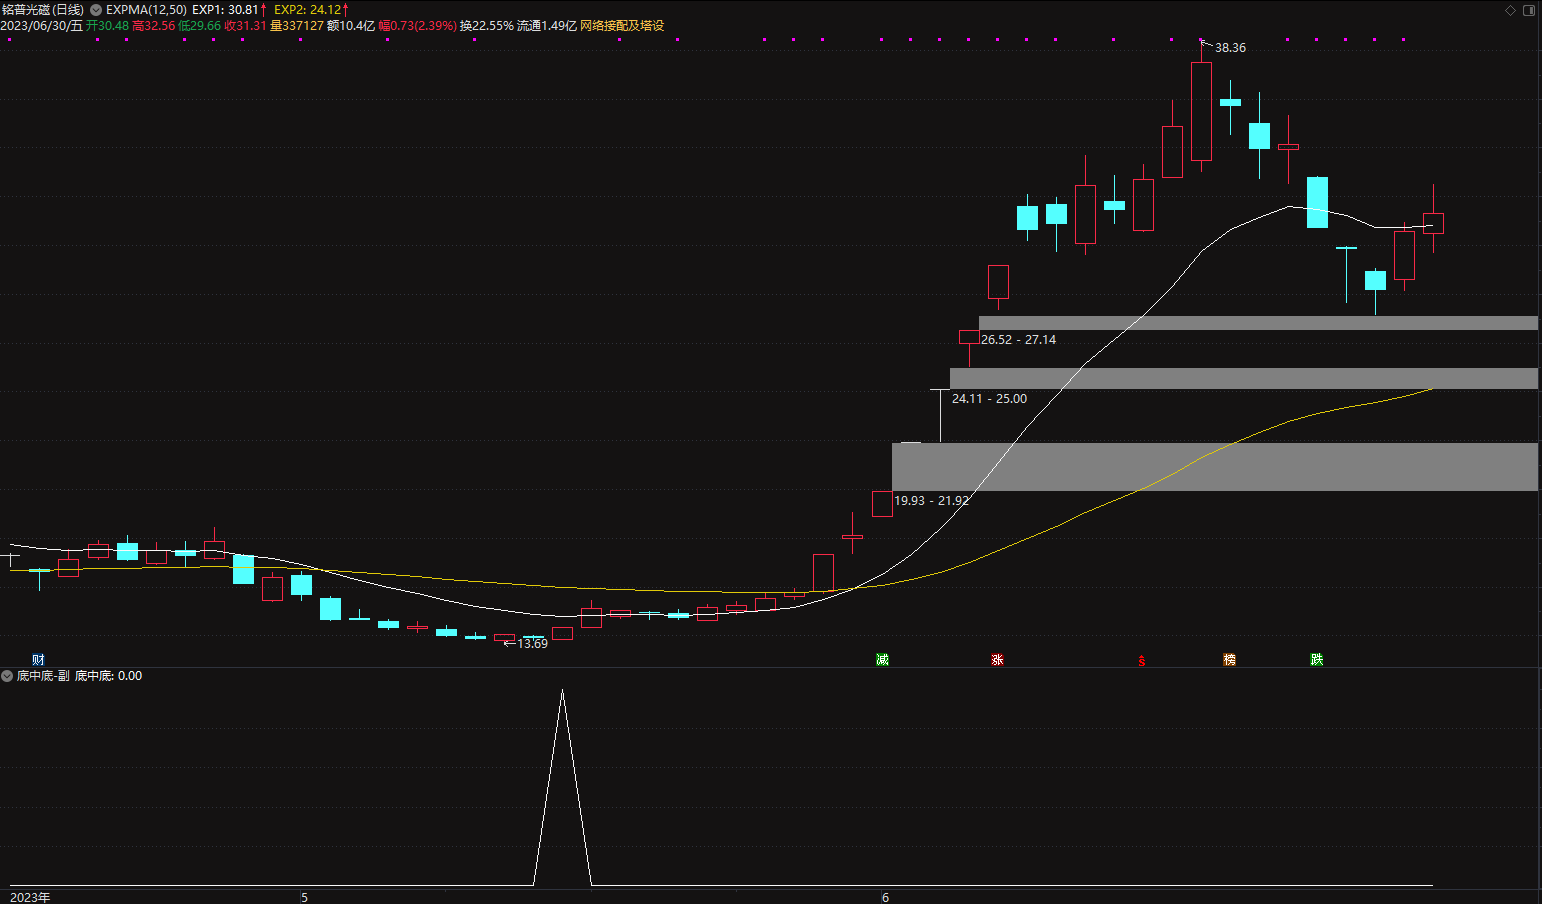Click the 2023年 time axis label
This screenshot has width=1542, height=904.
point(30,897)
